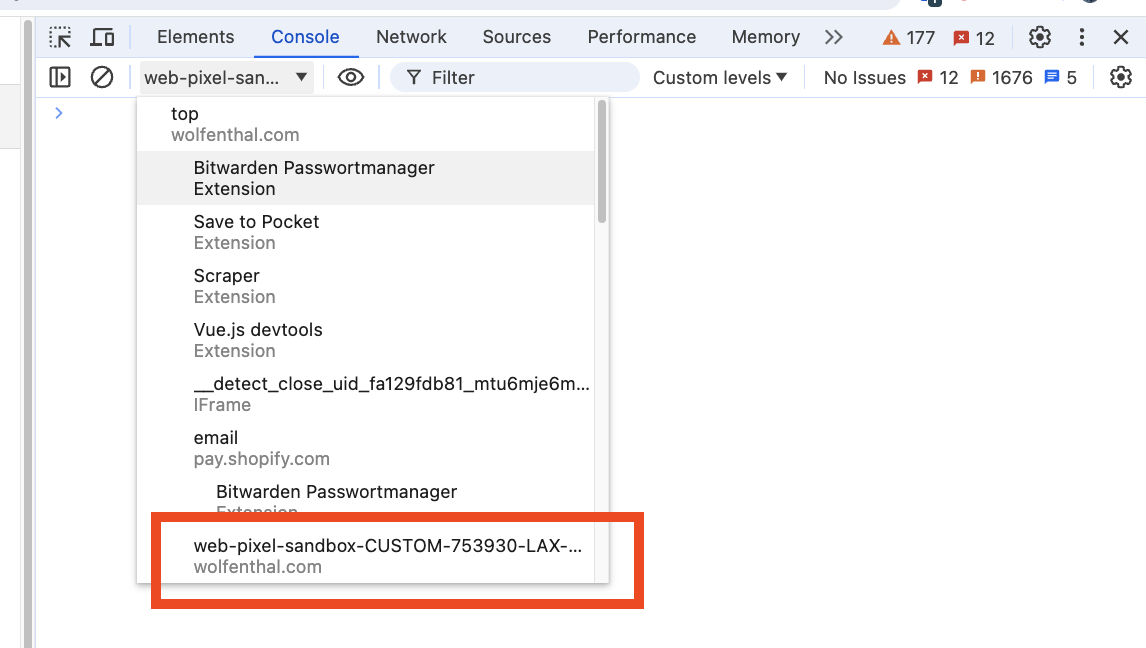Screen dimensions: 1146x648
Task: Click the context list scrollbar thumb
Action: click(602, 160)
